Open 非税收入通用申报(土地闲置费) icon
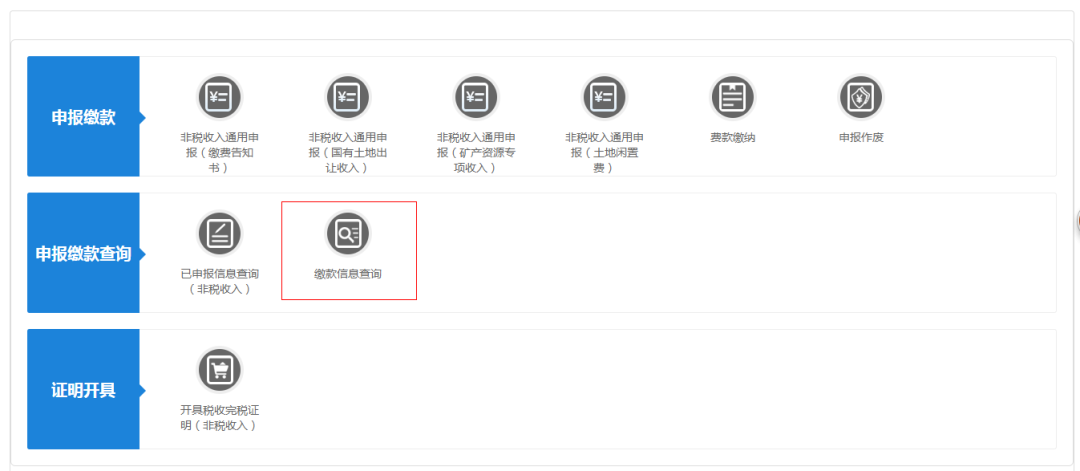The width and height of the screenshot is (1080, 471). pos(604,97)
